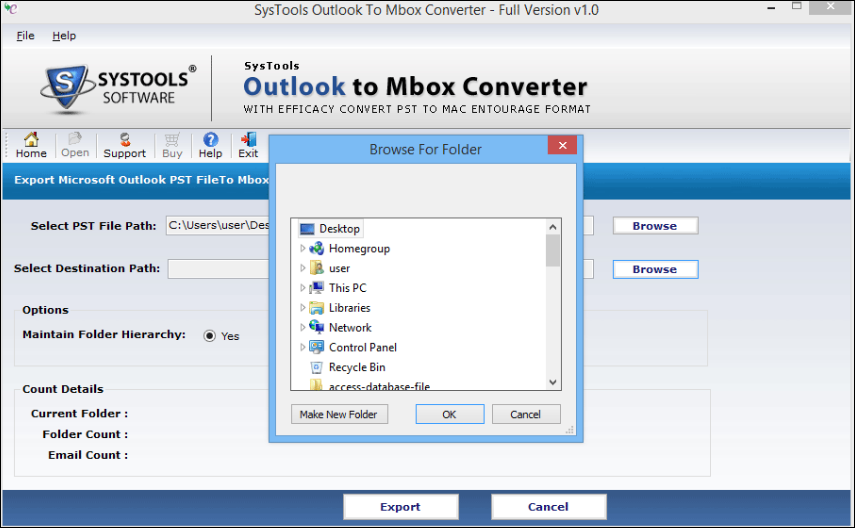Click the SysTools Software logo
Viewport: 855px width, 528px height.
(x=118, y=88)
